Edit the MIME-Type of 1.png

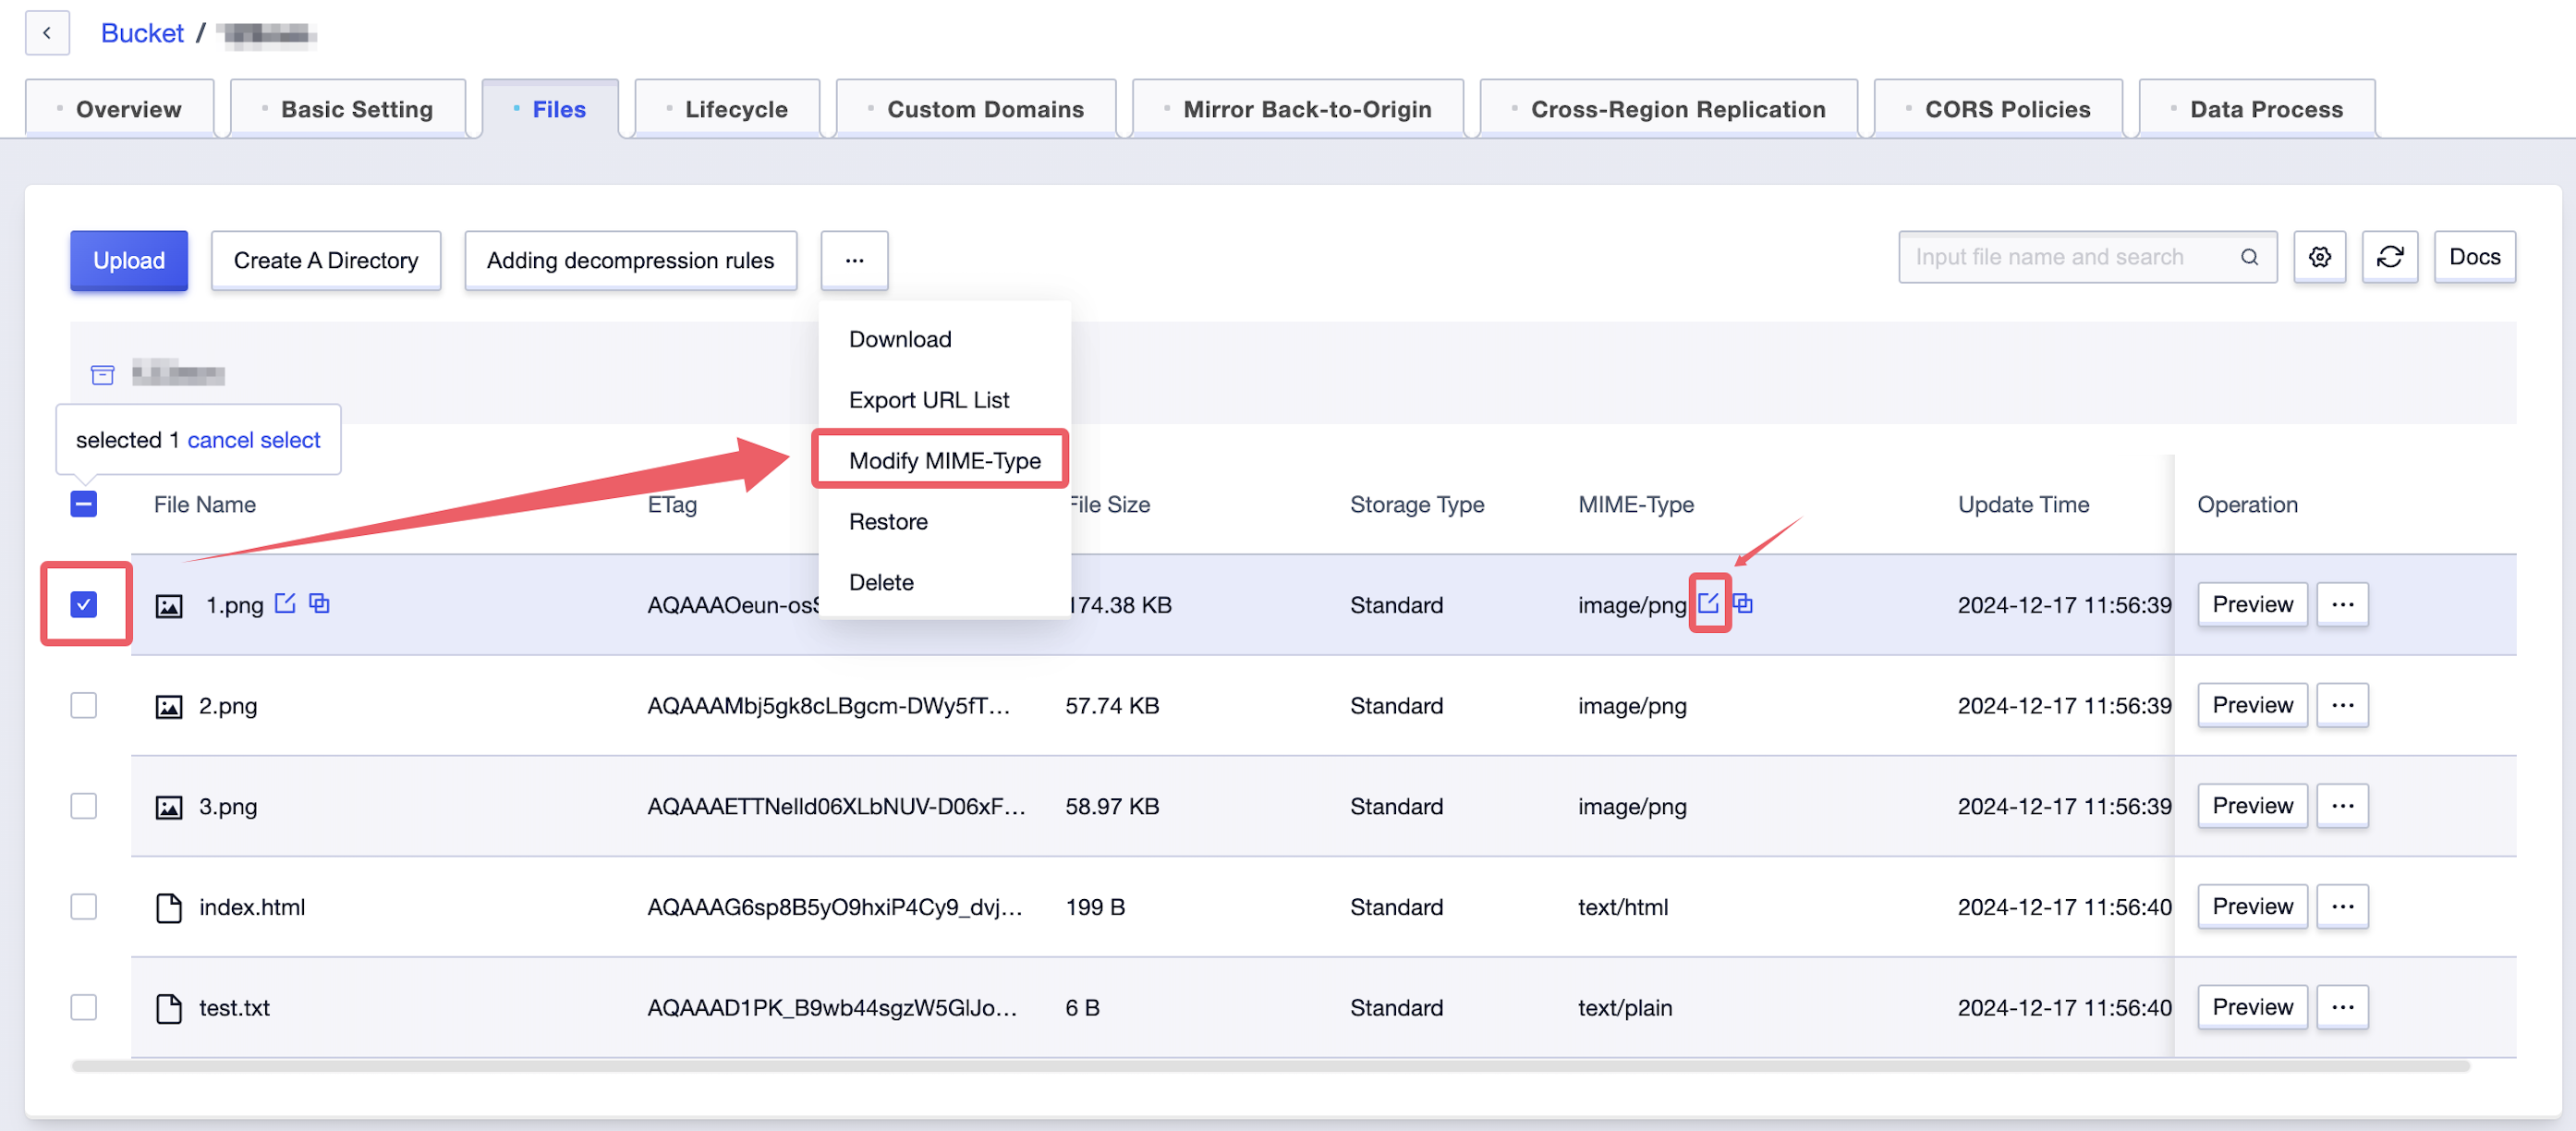tap(1708, 603)
